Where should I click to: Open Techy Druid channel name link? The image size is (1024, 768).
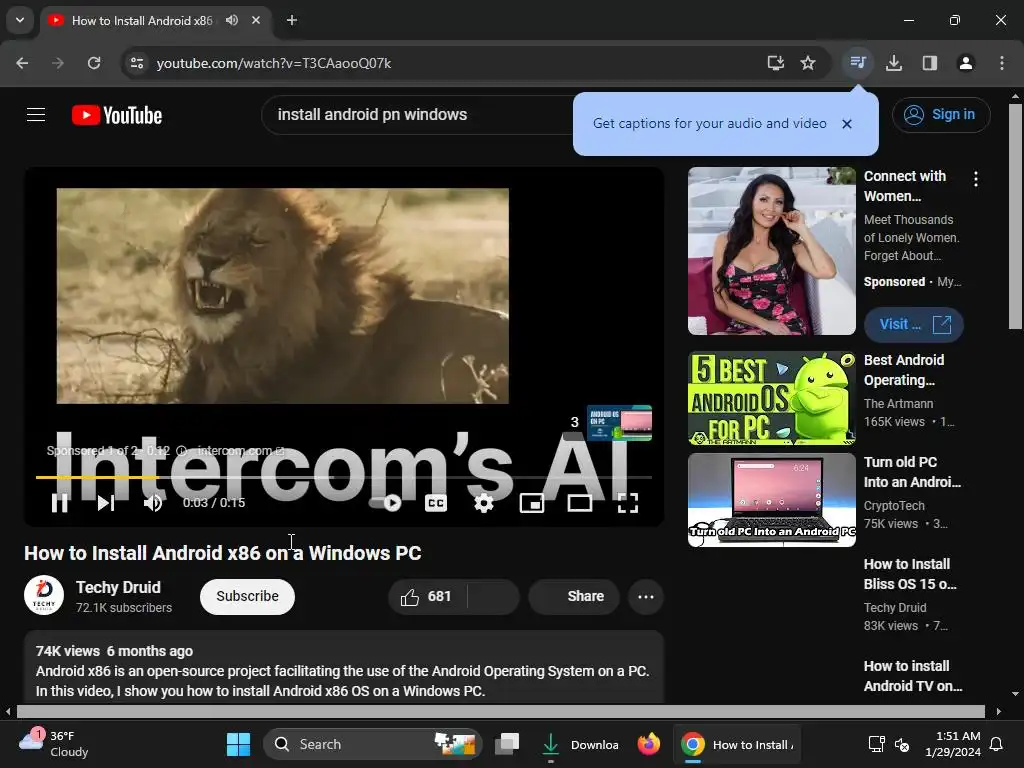pyautogui.click(x=118, y=587)
